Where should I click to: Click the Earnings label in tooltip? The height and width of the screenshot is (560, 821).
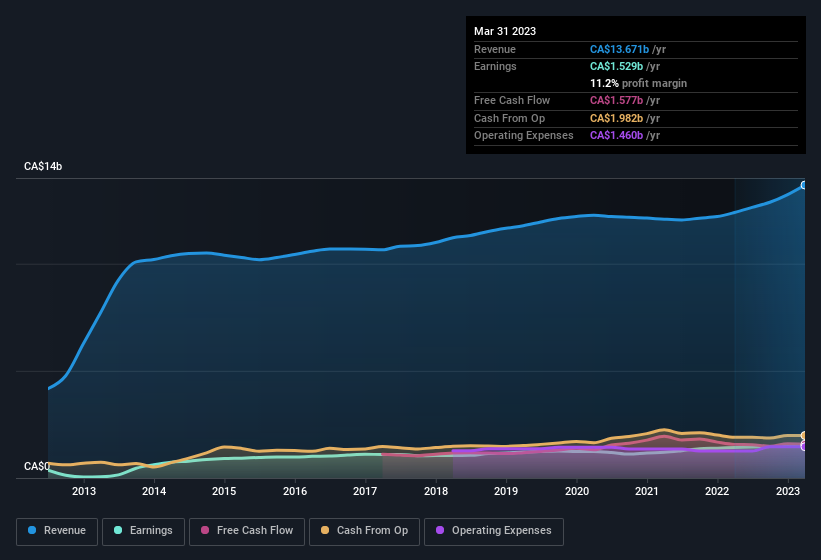click(x=495, y=66)
